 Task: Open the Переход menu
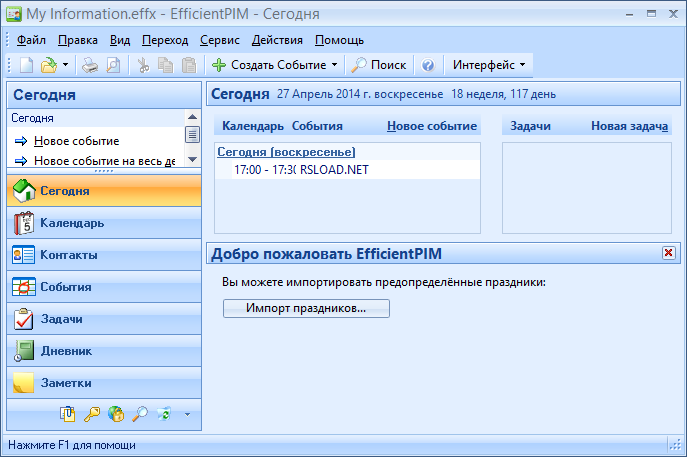[165, 40]
